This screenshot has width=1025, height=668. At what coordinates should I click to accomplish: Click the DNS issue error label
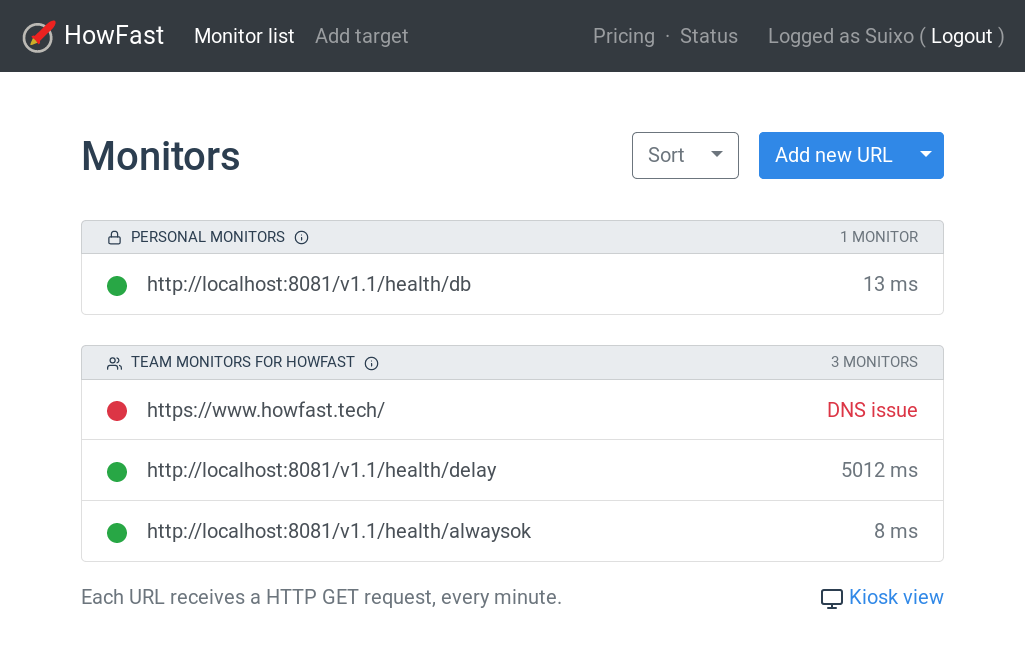(x=872, y=411)
